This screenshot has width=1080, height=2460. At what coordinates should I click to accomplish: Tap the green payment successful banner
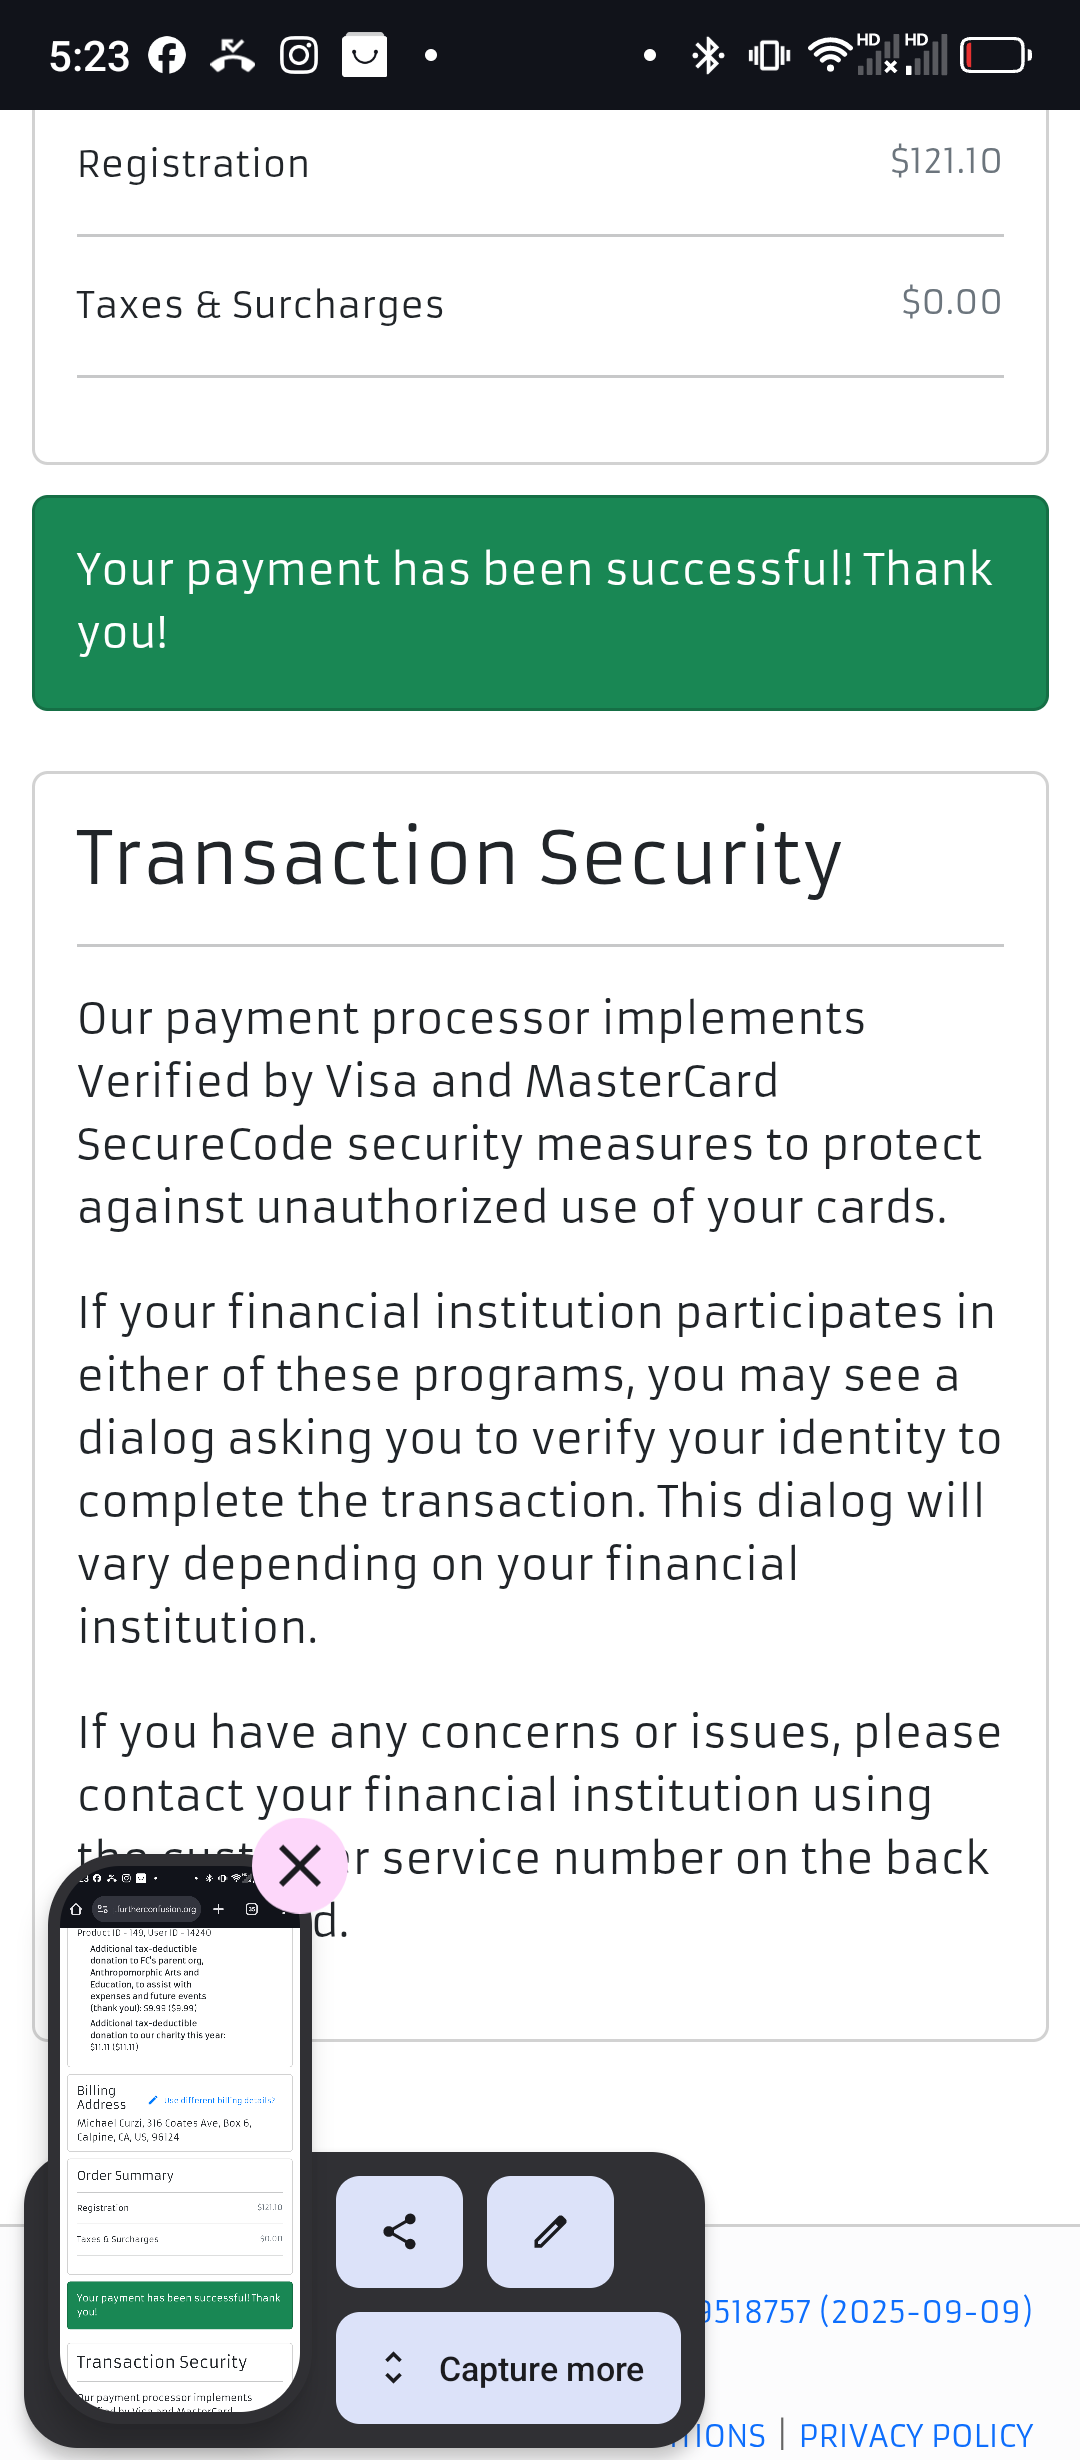[x=540, y=603]
